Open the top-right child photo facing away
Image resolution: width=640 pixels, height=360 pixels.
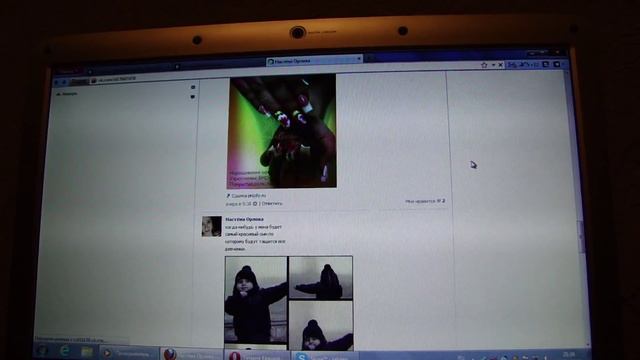(320, 278)
